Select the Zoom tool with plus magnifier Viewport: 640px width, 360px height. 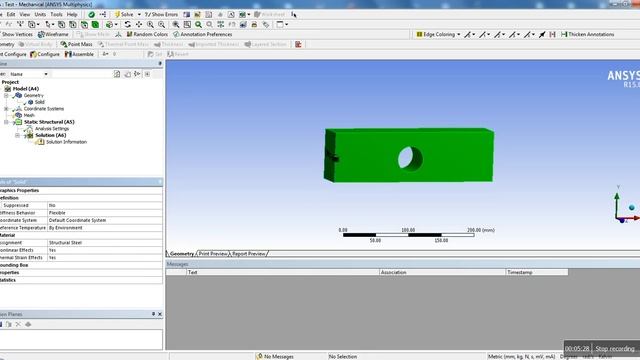coord(150,24)
